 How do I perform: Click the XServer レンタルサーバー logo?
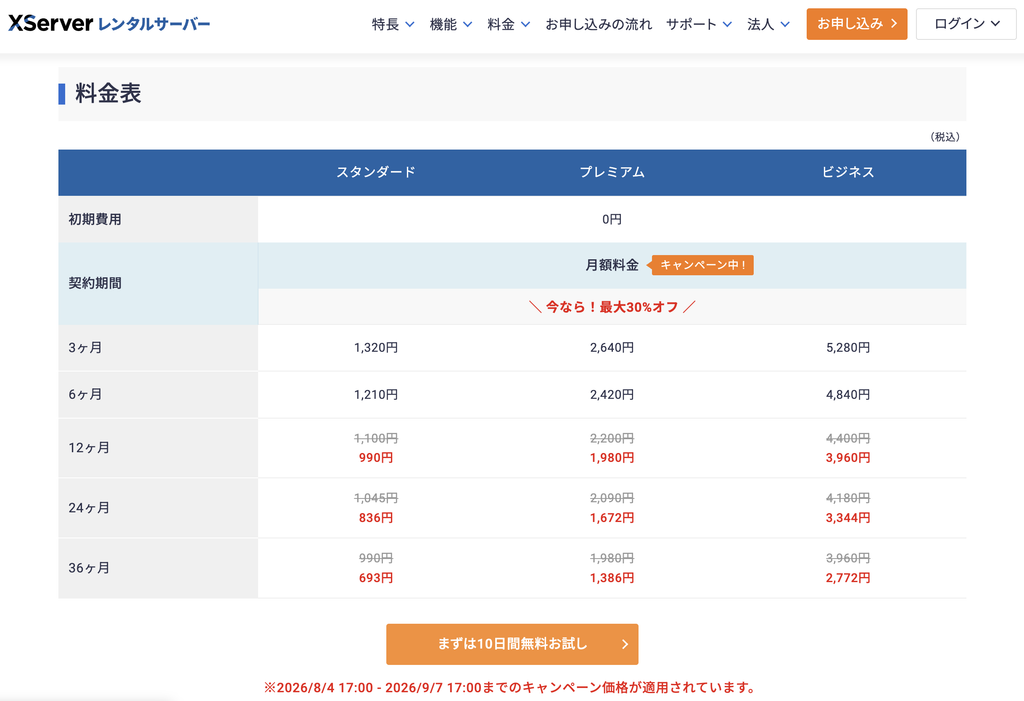coord(109,24)
